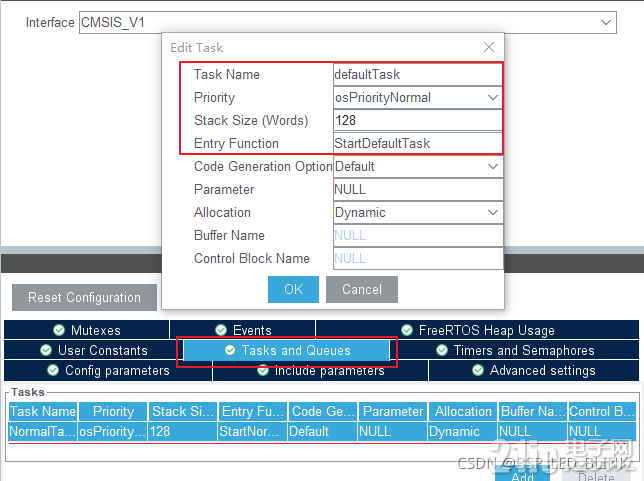Screen dimensions: 644x481
Task: Open the Code Generation Option dropdown
Action: tap(418, 166)
